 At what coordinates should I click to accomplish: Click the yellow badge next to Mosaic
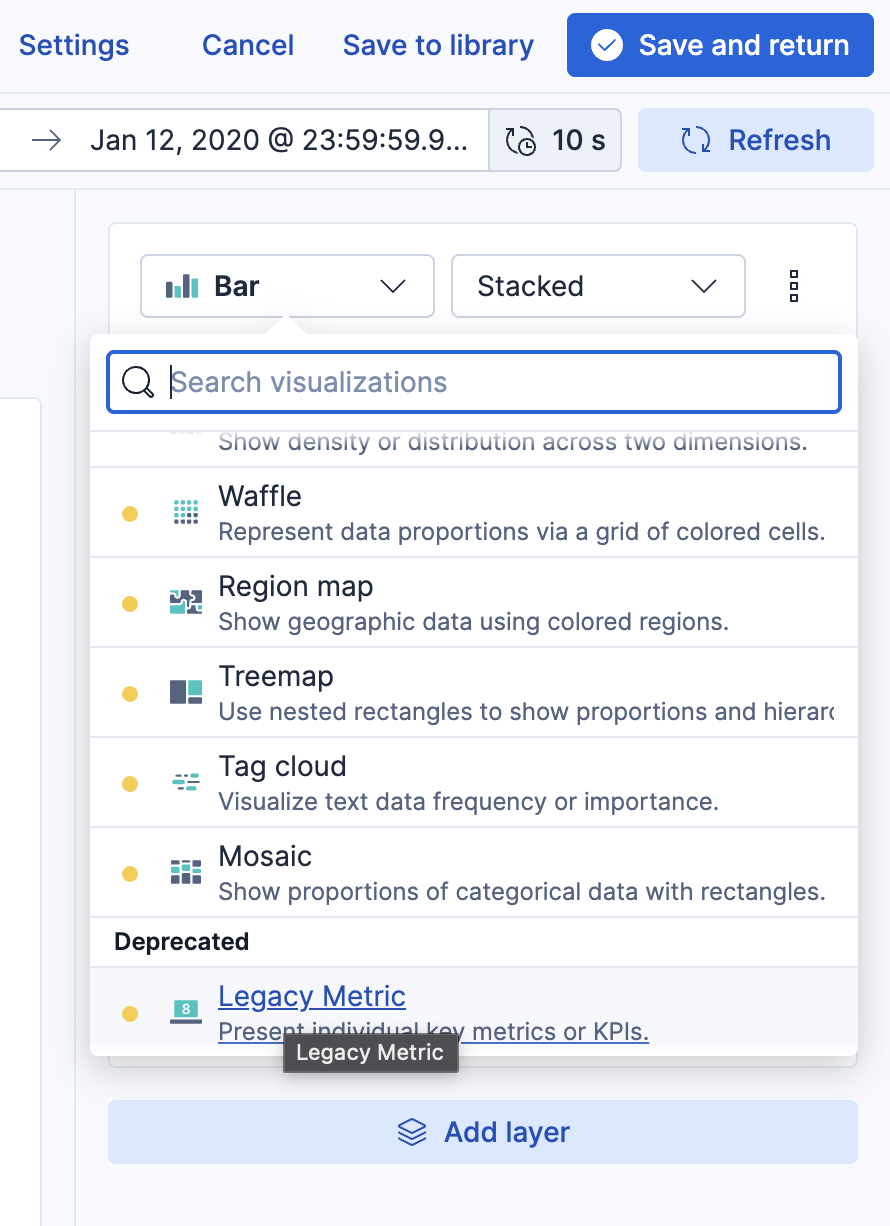(130, 872)
